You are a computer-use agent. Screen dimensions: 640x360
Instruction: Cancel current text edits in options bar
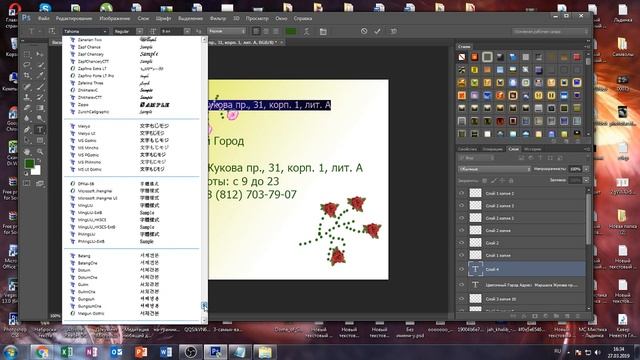364,31
